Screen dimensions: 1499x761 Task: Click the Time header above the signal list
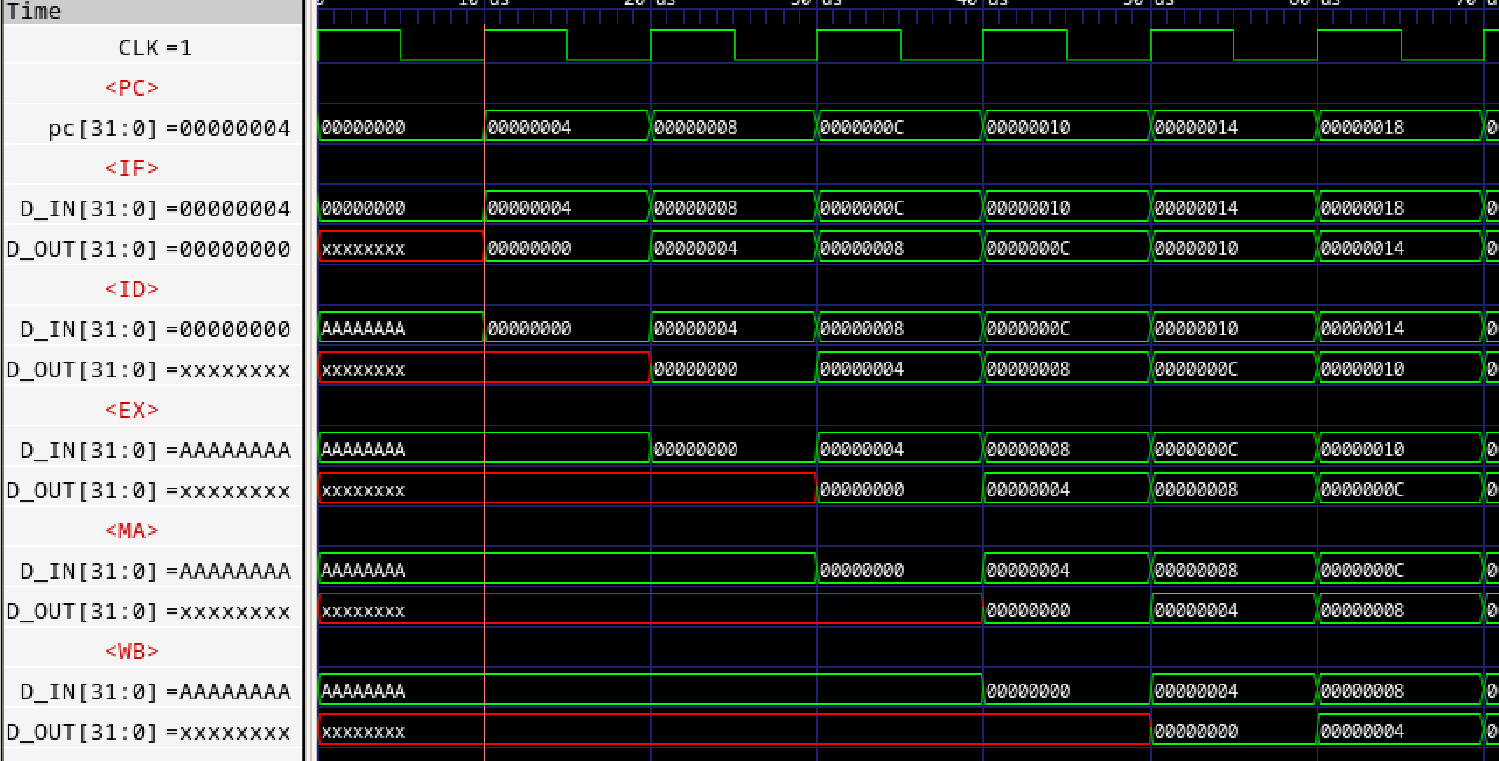[x=35, y=11]
